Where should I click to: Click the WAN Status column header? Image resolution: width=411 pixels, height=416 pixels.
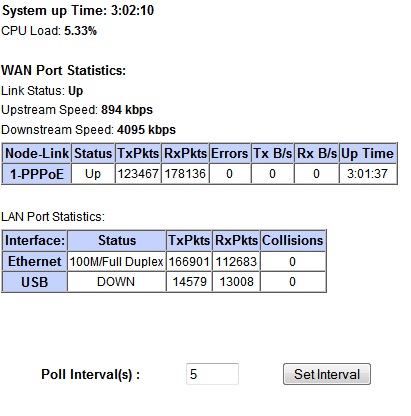[x=93, y=153]
